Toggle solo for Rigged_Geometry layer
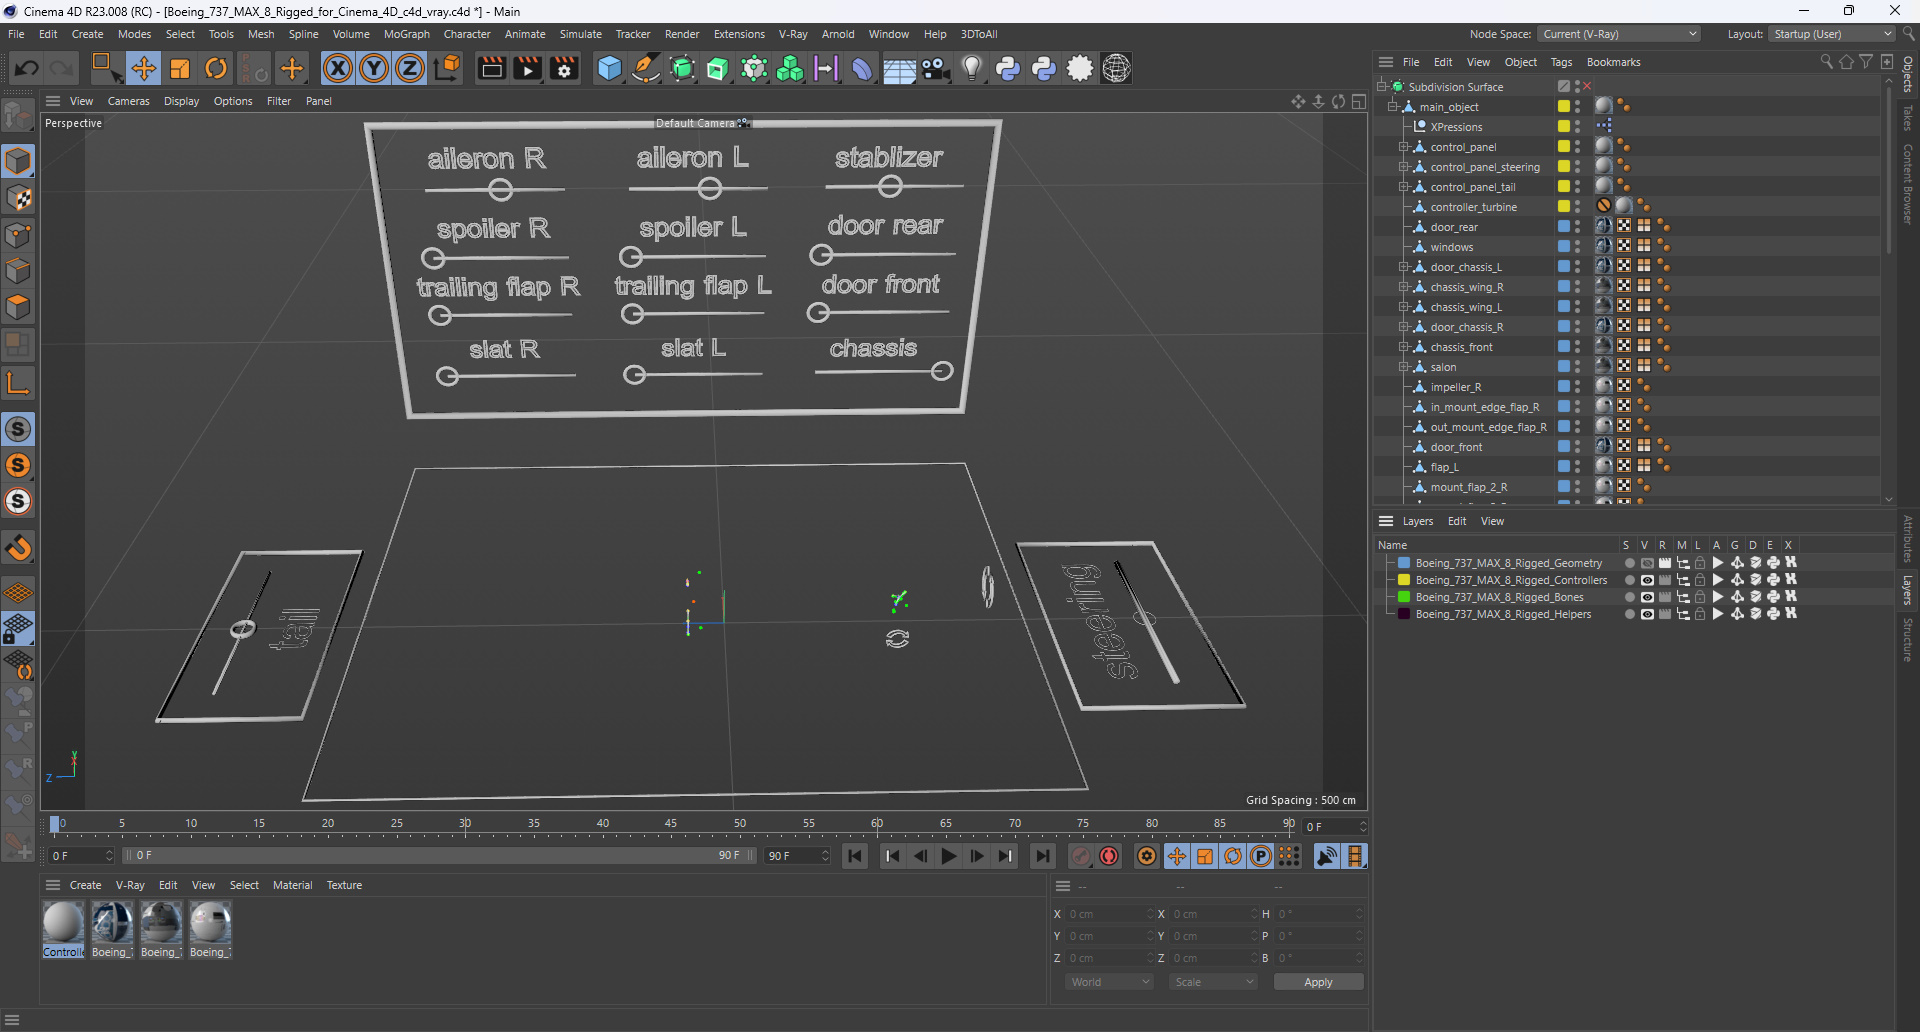Screen dimensions: 1920x1032 (x=1629, y=563)
